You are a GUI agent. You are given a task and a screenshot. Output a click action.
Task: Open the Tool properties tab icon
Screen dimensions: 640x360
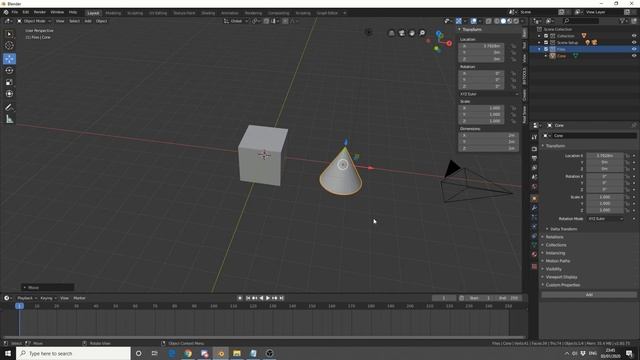[534, 138]
